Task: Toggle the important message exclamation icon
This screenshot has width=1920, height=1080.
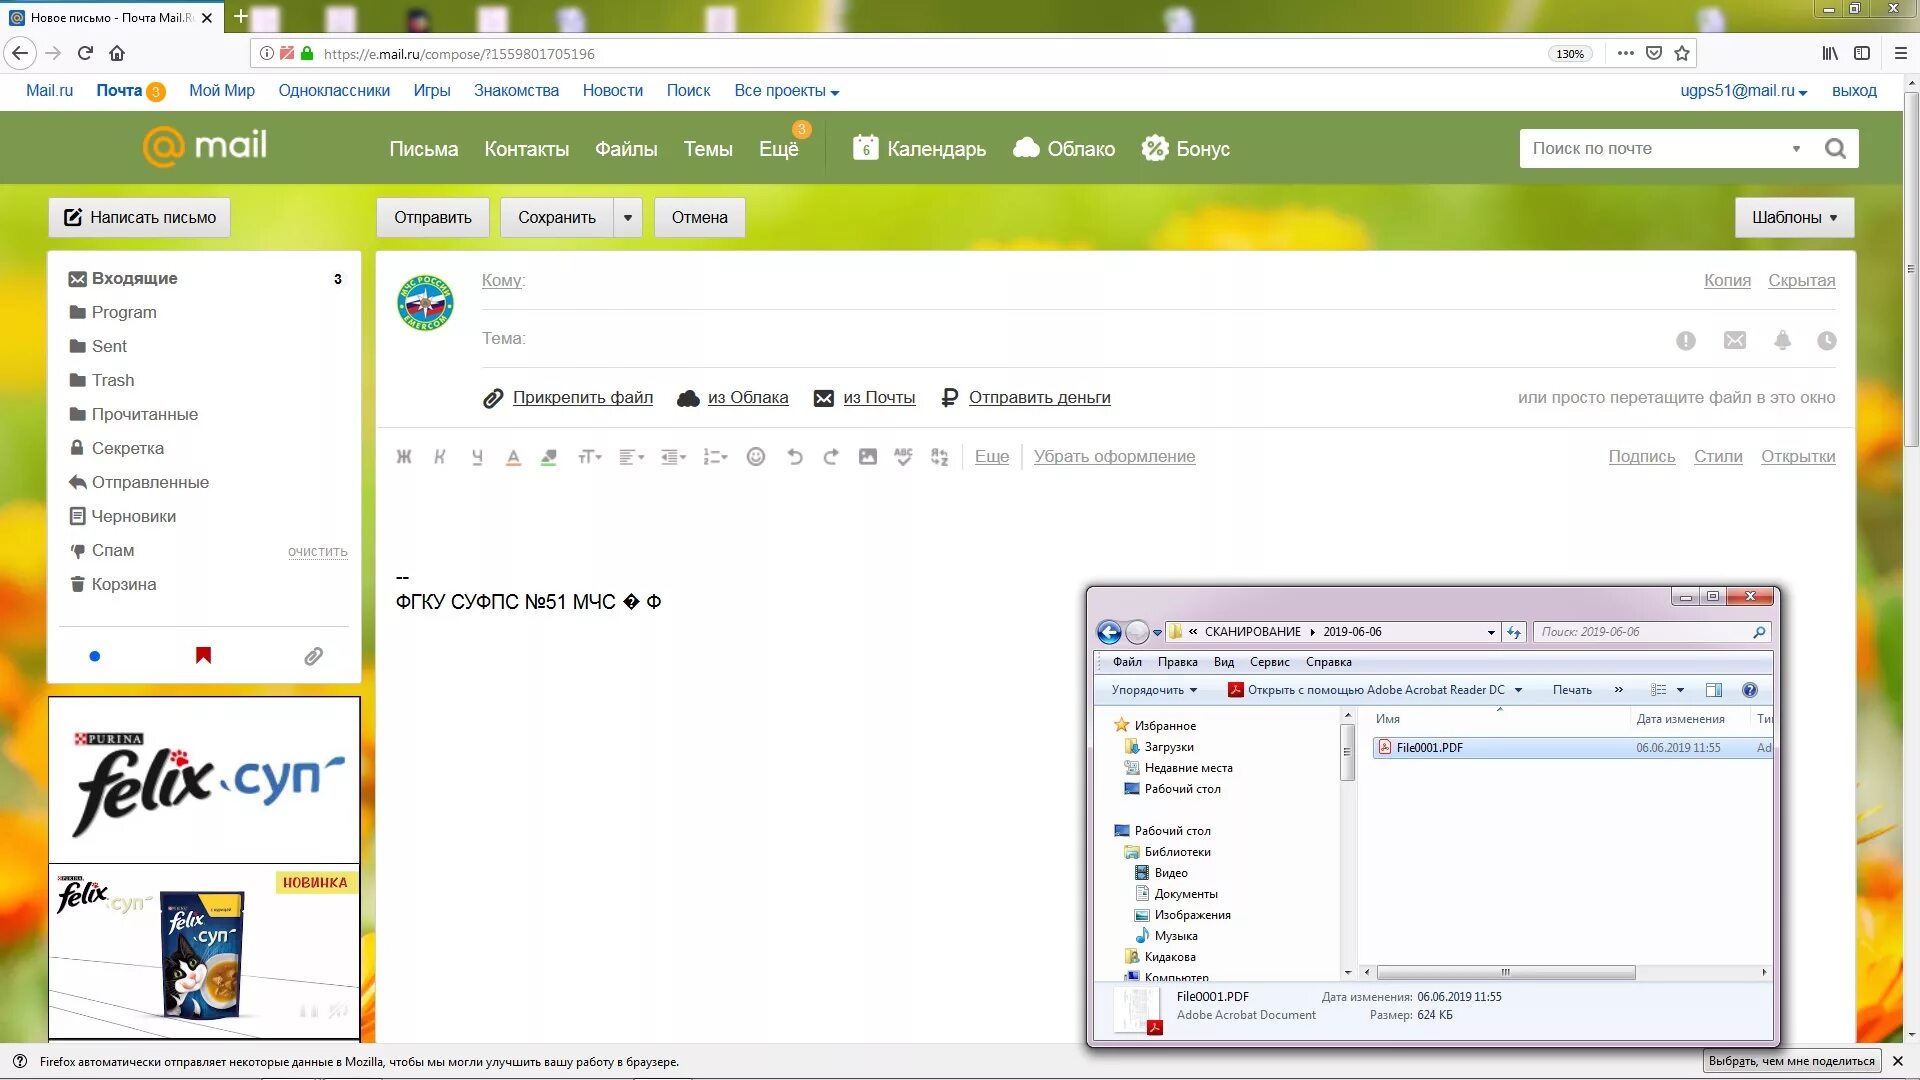Action: (1686, 341)
